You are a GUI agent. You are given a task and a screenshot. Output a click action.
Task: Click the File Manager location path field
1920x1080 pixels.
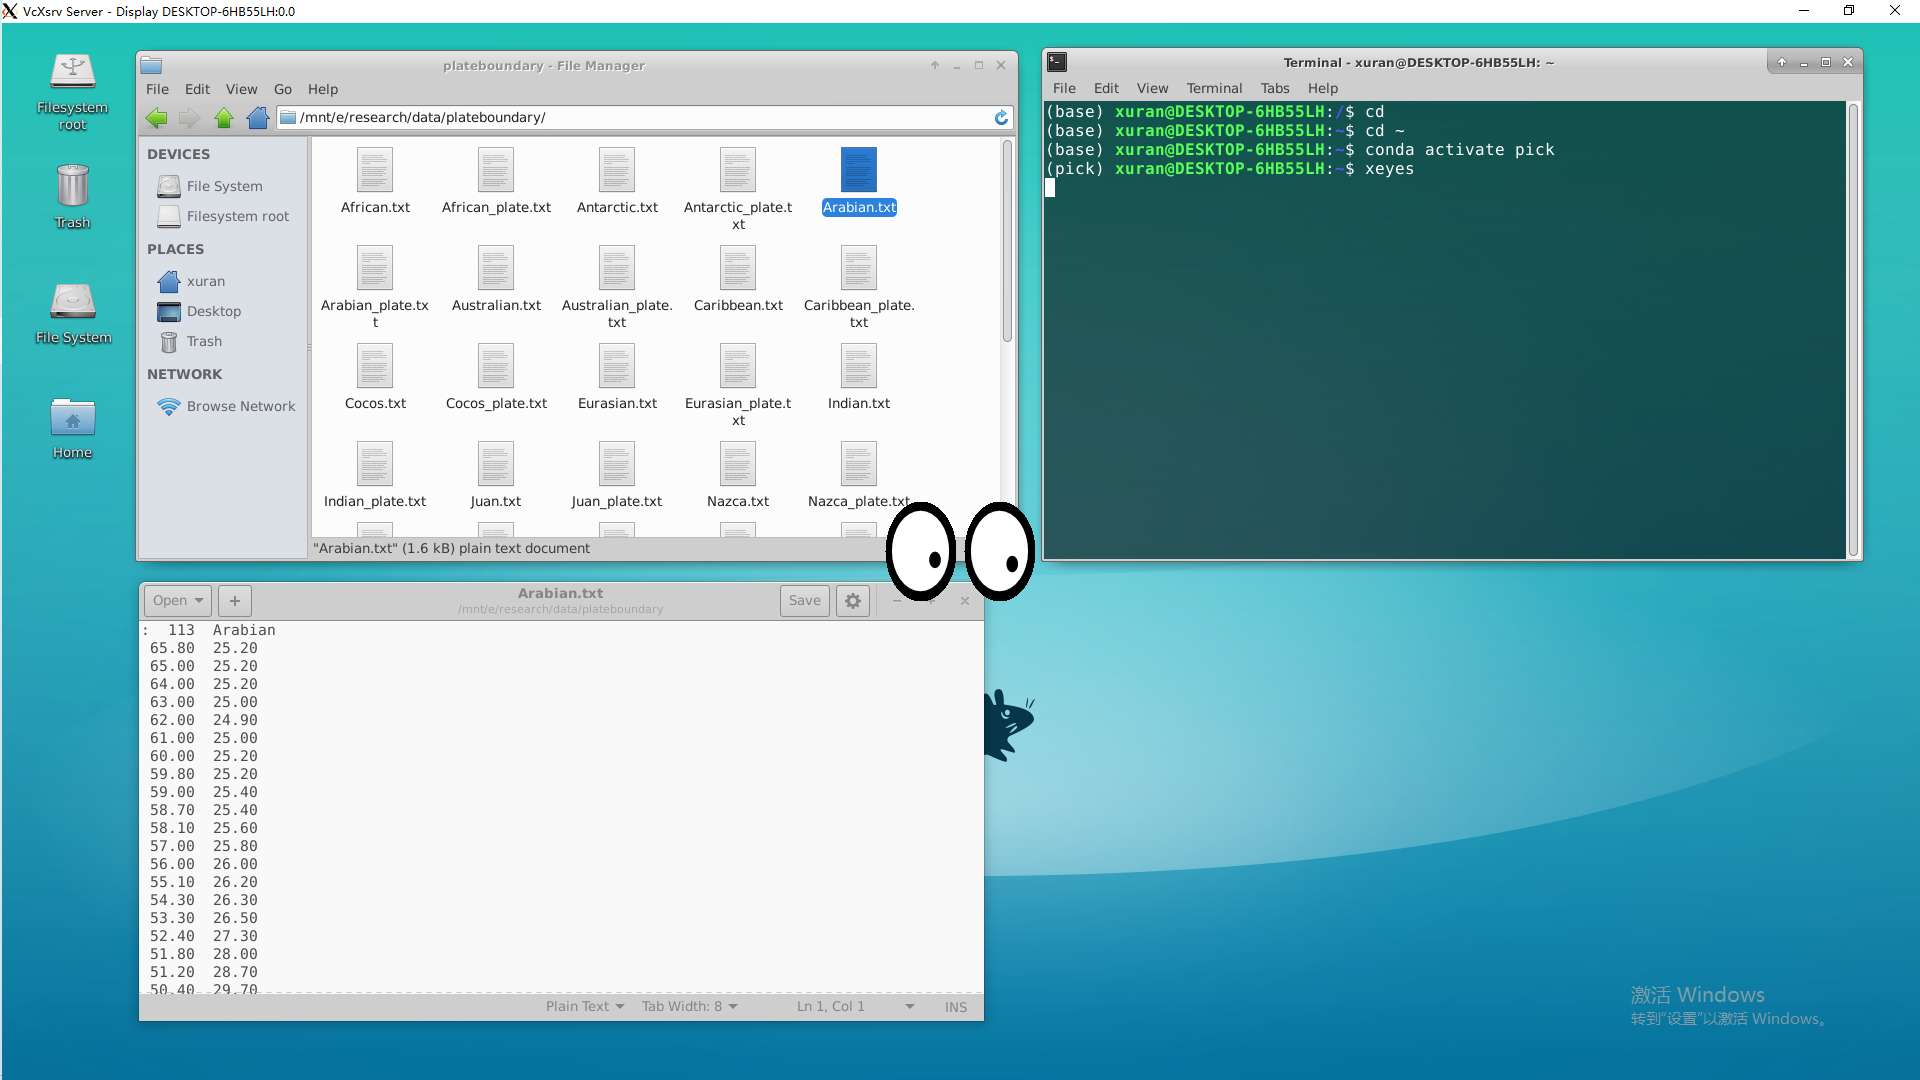(645, 118)
